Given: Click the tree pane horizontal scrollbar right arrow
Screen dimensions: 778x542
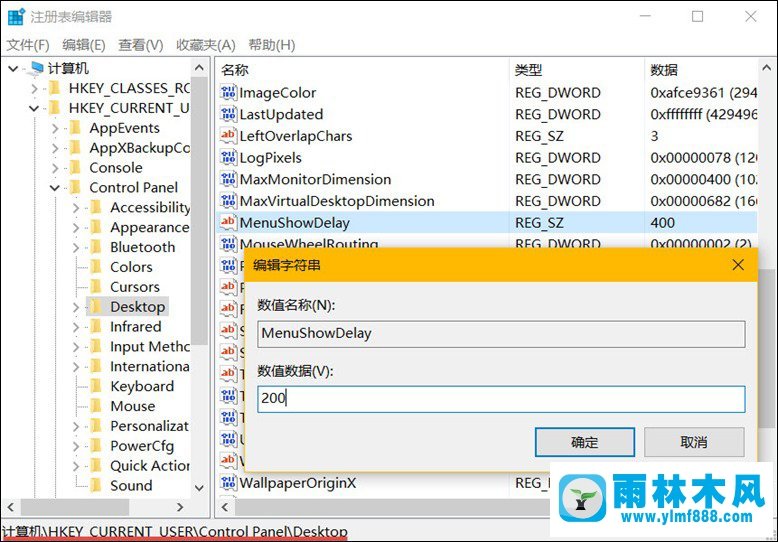Looking at the screenshot, I should click(180, 507).
